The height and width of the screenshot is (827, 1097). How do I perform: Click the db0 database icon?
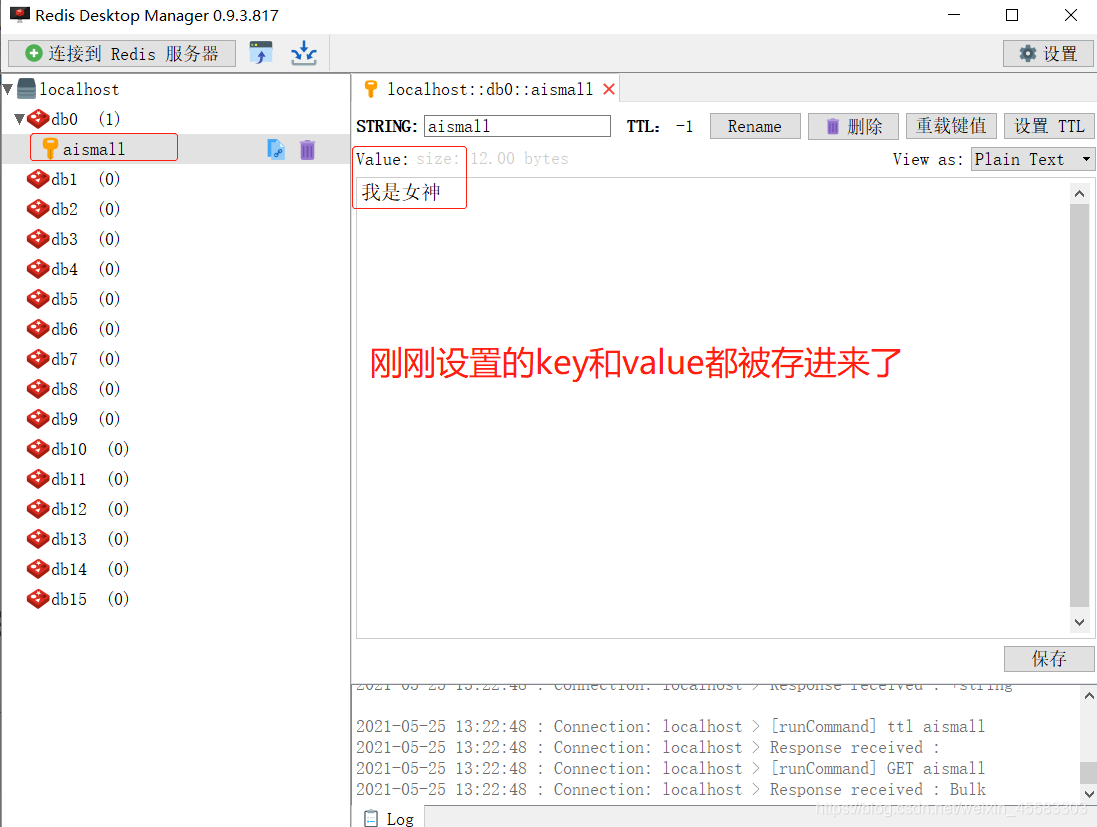[38, 119]
